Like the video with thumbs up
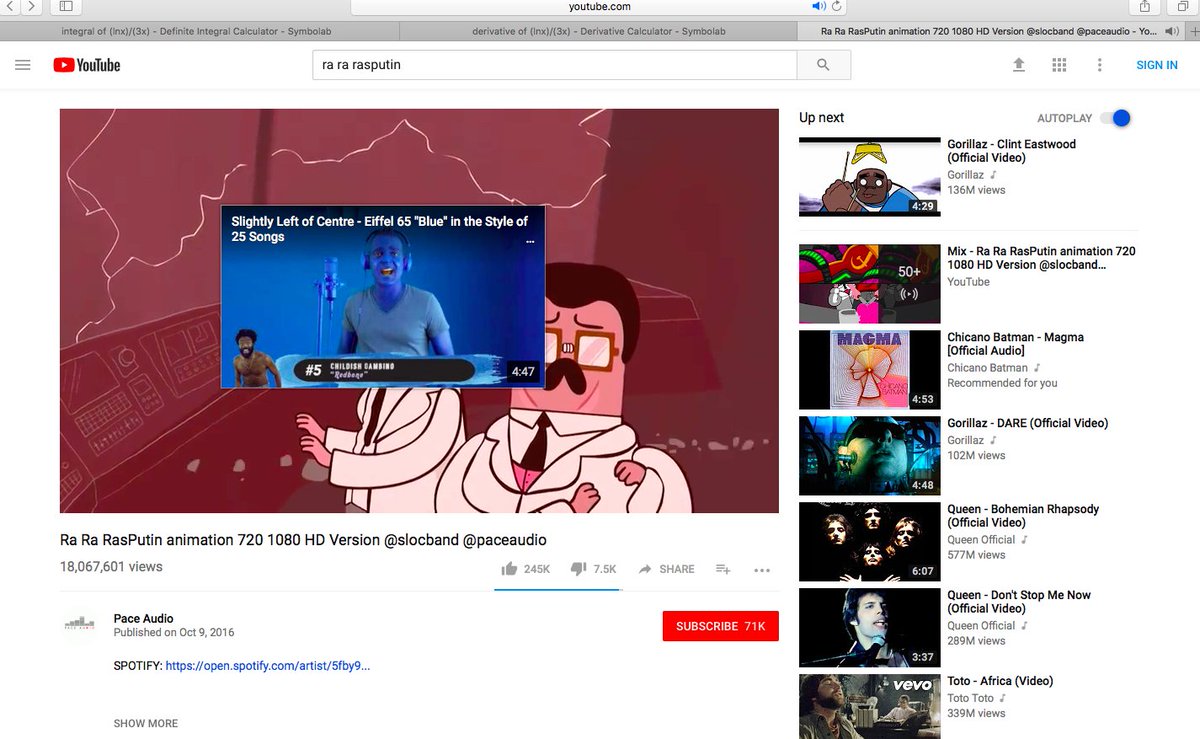The width and height of the screenshot is (1200, 739). [526, 569]
